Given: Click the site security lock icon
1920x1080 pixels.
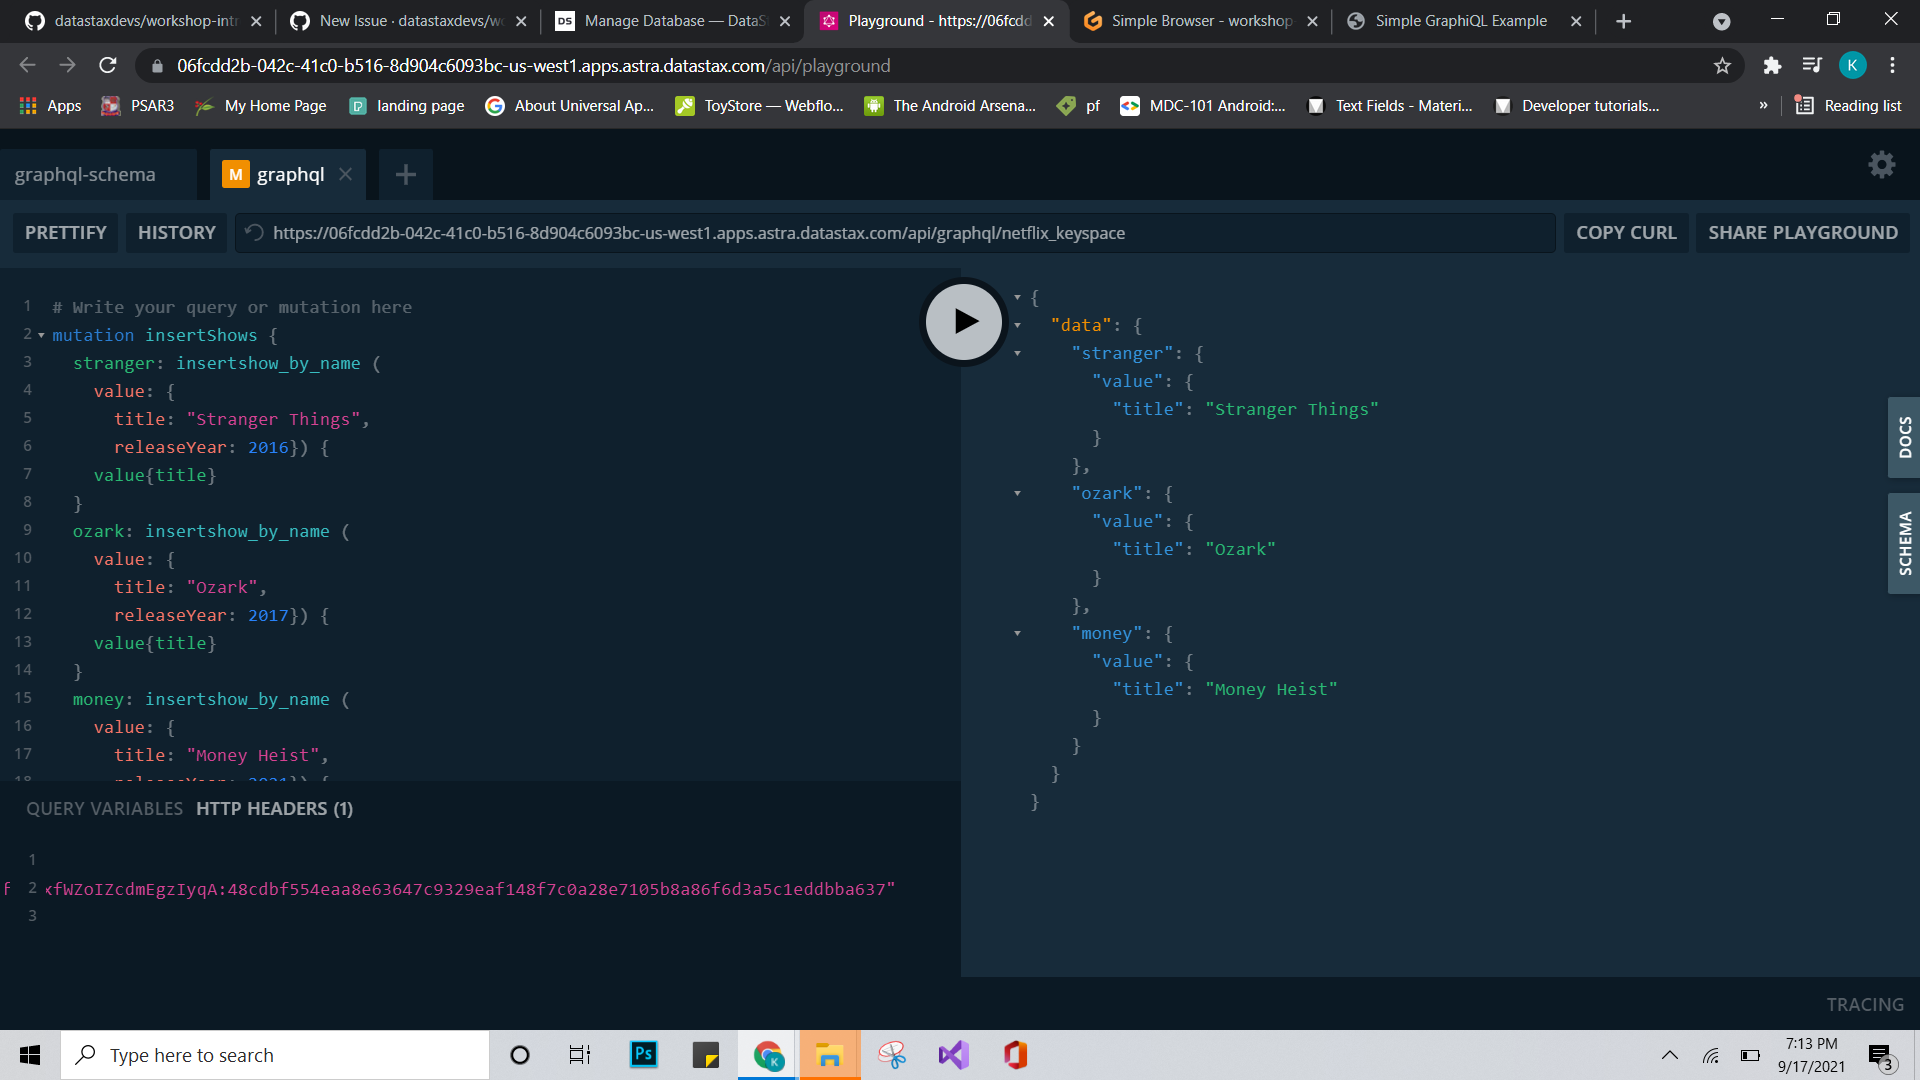Looking at the screenshot, I should coord(157,66).
